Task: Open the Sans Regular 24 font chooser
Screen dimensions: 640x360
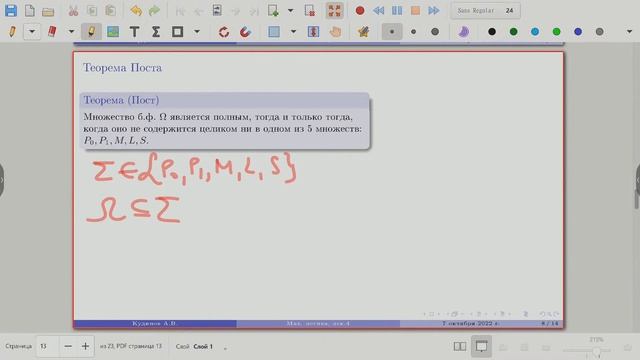Action: [485, 11]
